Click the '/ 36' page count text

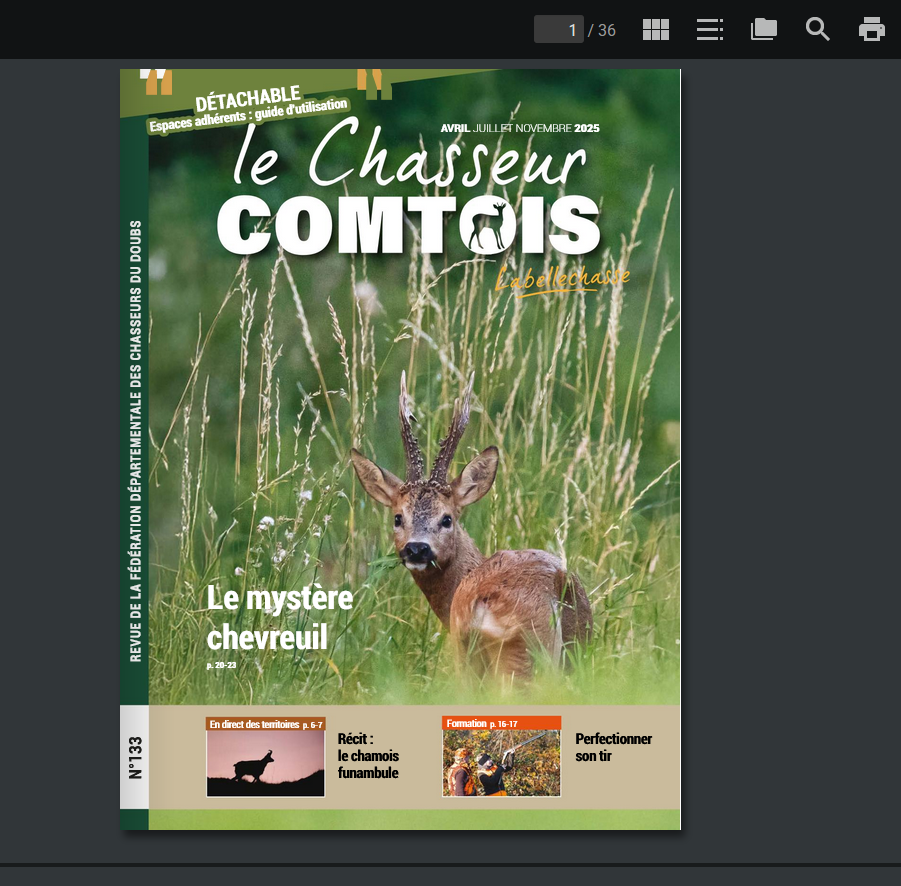click(x=602, y=30)
